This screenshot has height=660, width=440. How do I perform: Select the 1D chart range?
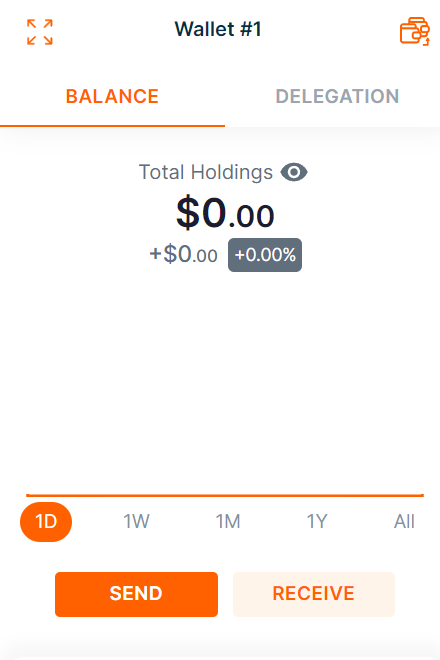pyautogui.click(x=46, y=522)
